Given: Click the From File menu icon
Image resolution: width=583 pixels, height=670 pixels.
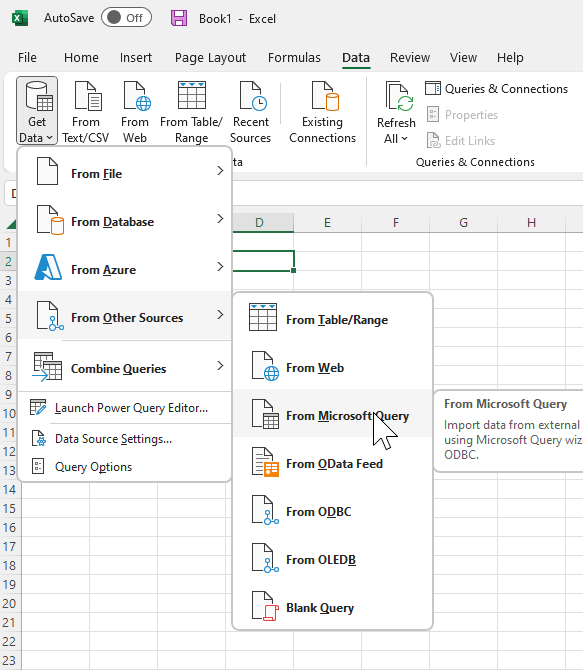Looking at the screenshot, I should click(x=47, y=171).
